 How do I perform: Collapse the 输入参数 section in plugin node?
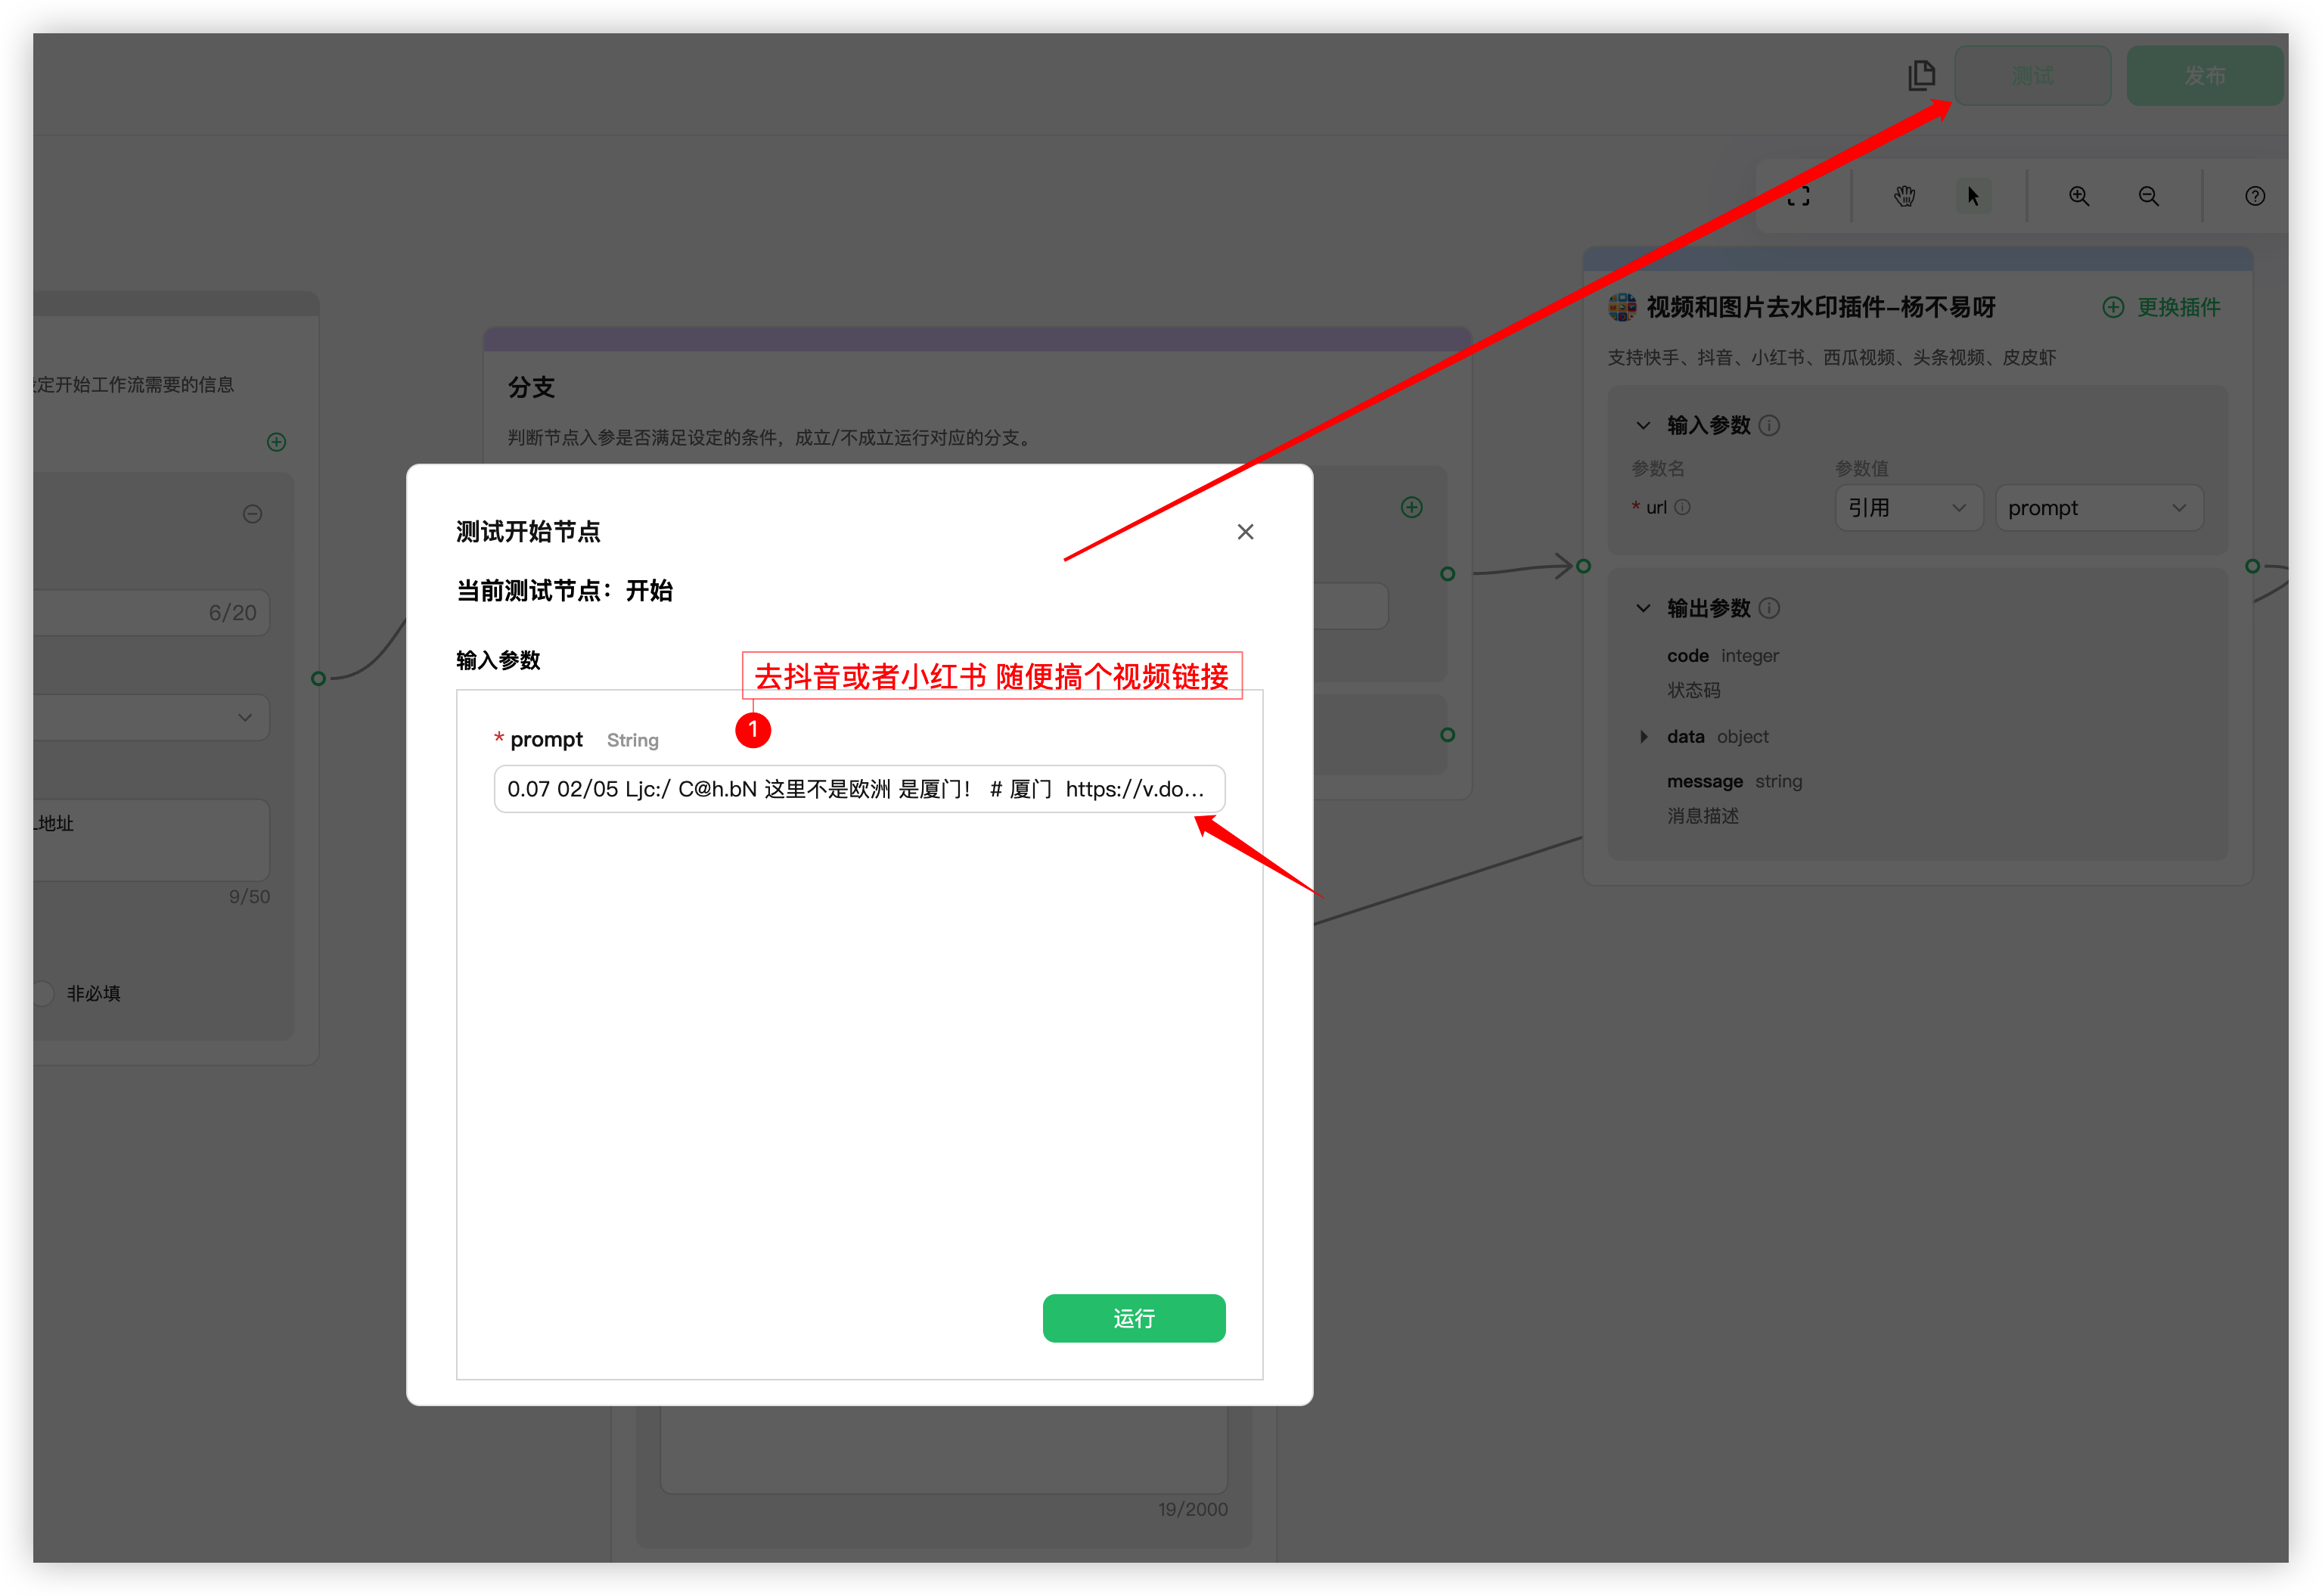pyautogui.click(x=1643, y=425)
